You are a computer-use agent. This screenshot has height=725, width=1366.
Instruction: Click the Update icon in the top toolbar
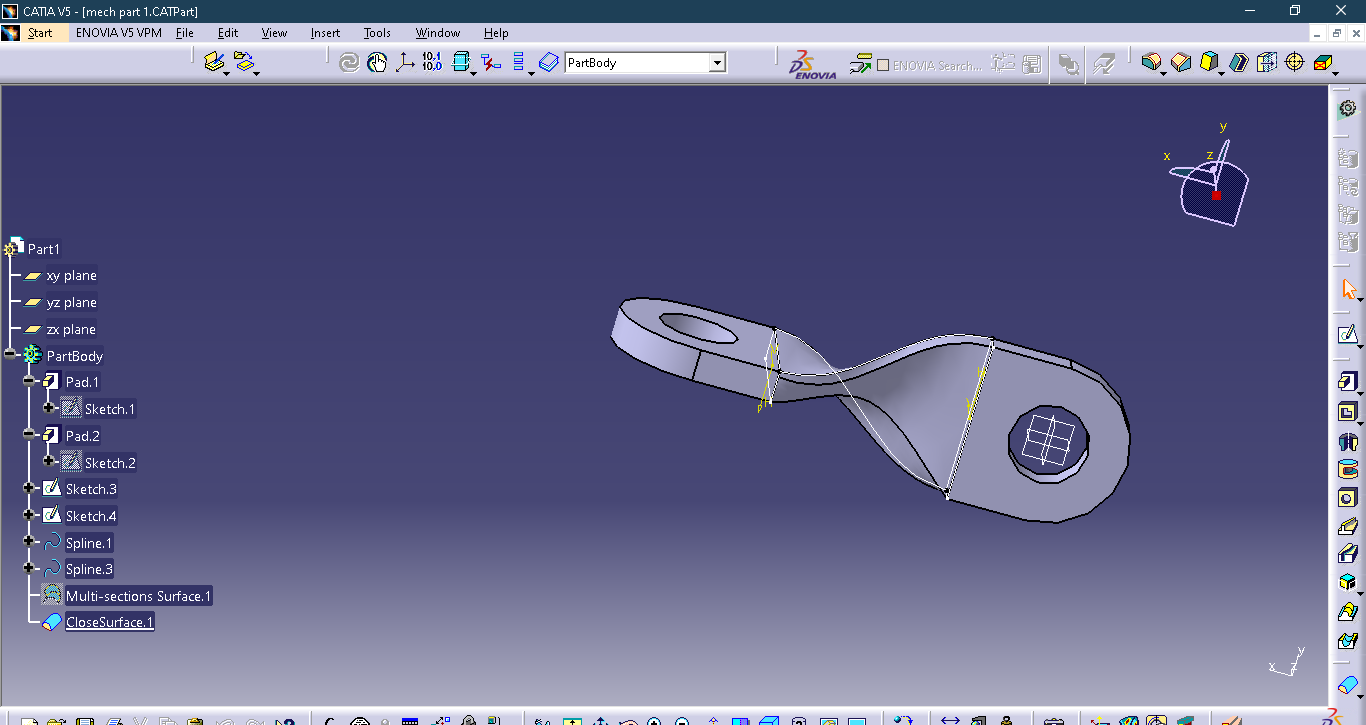tap(348, 62)
